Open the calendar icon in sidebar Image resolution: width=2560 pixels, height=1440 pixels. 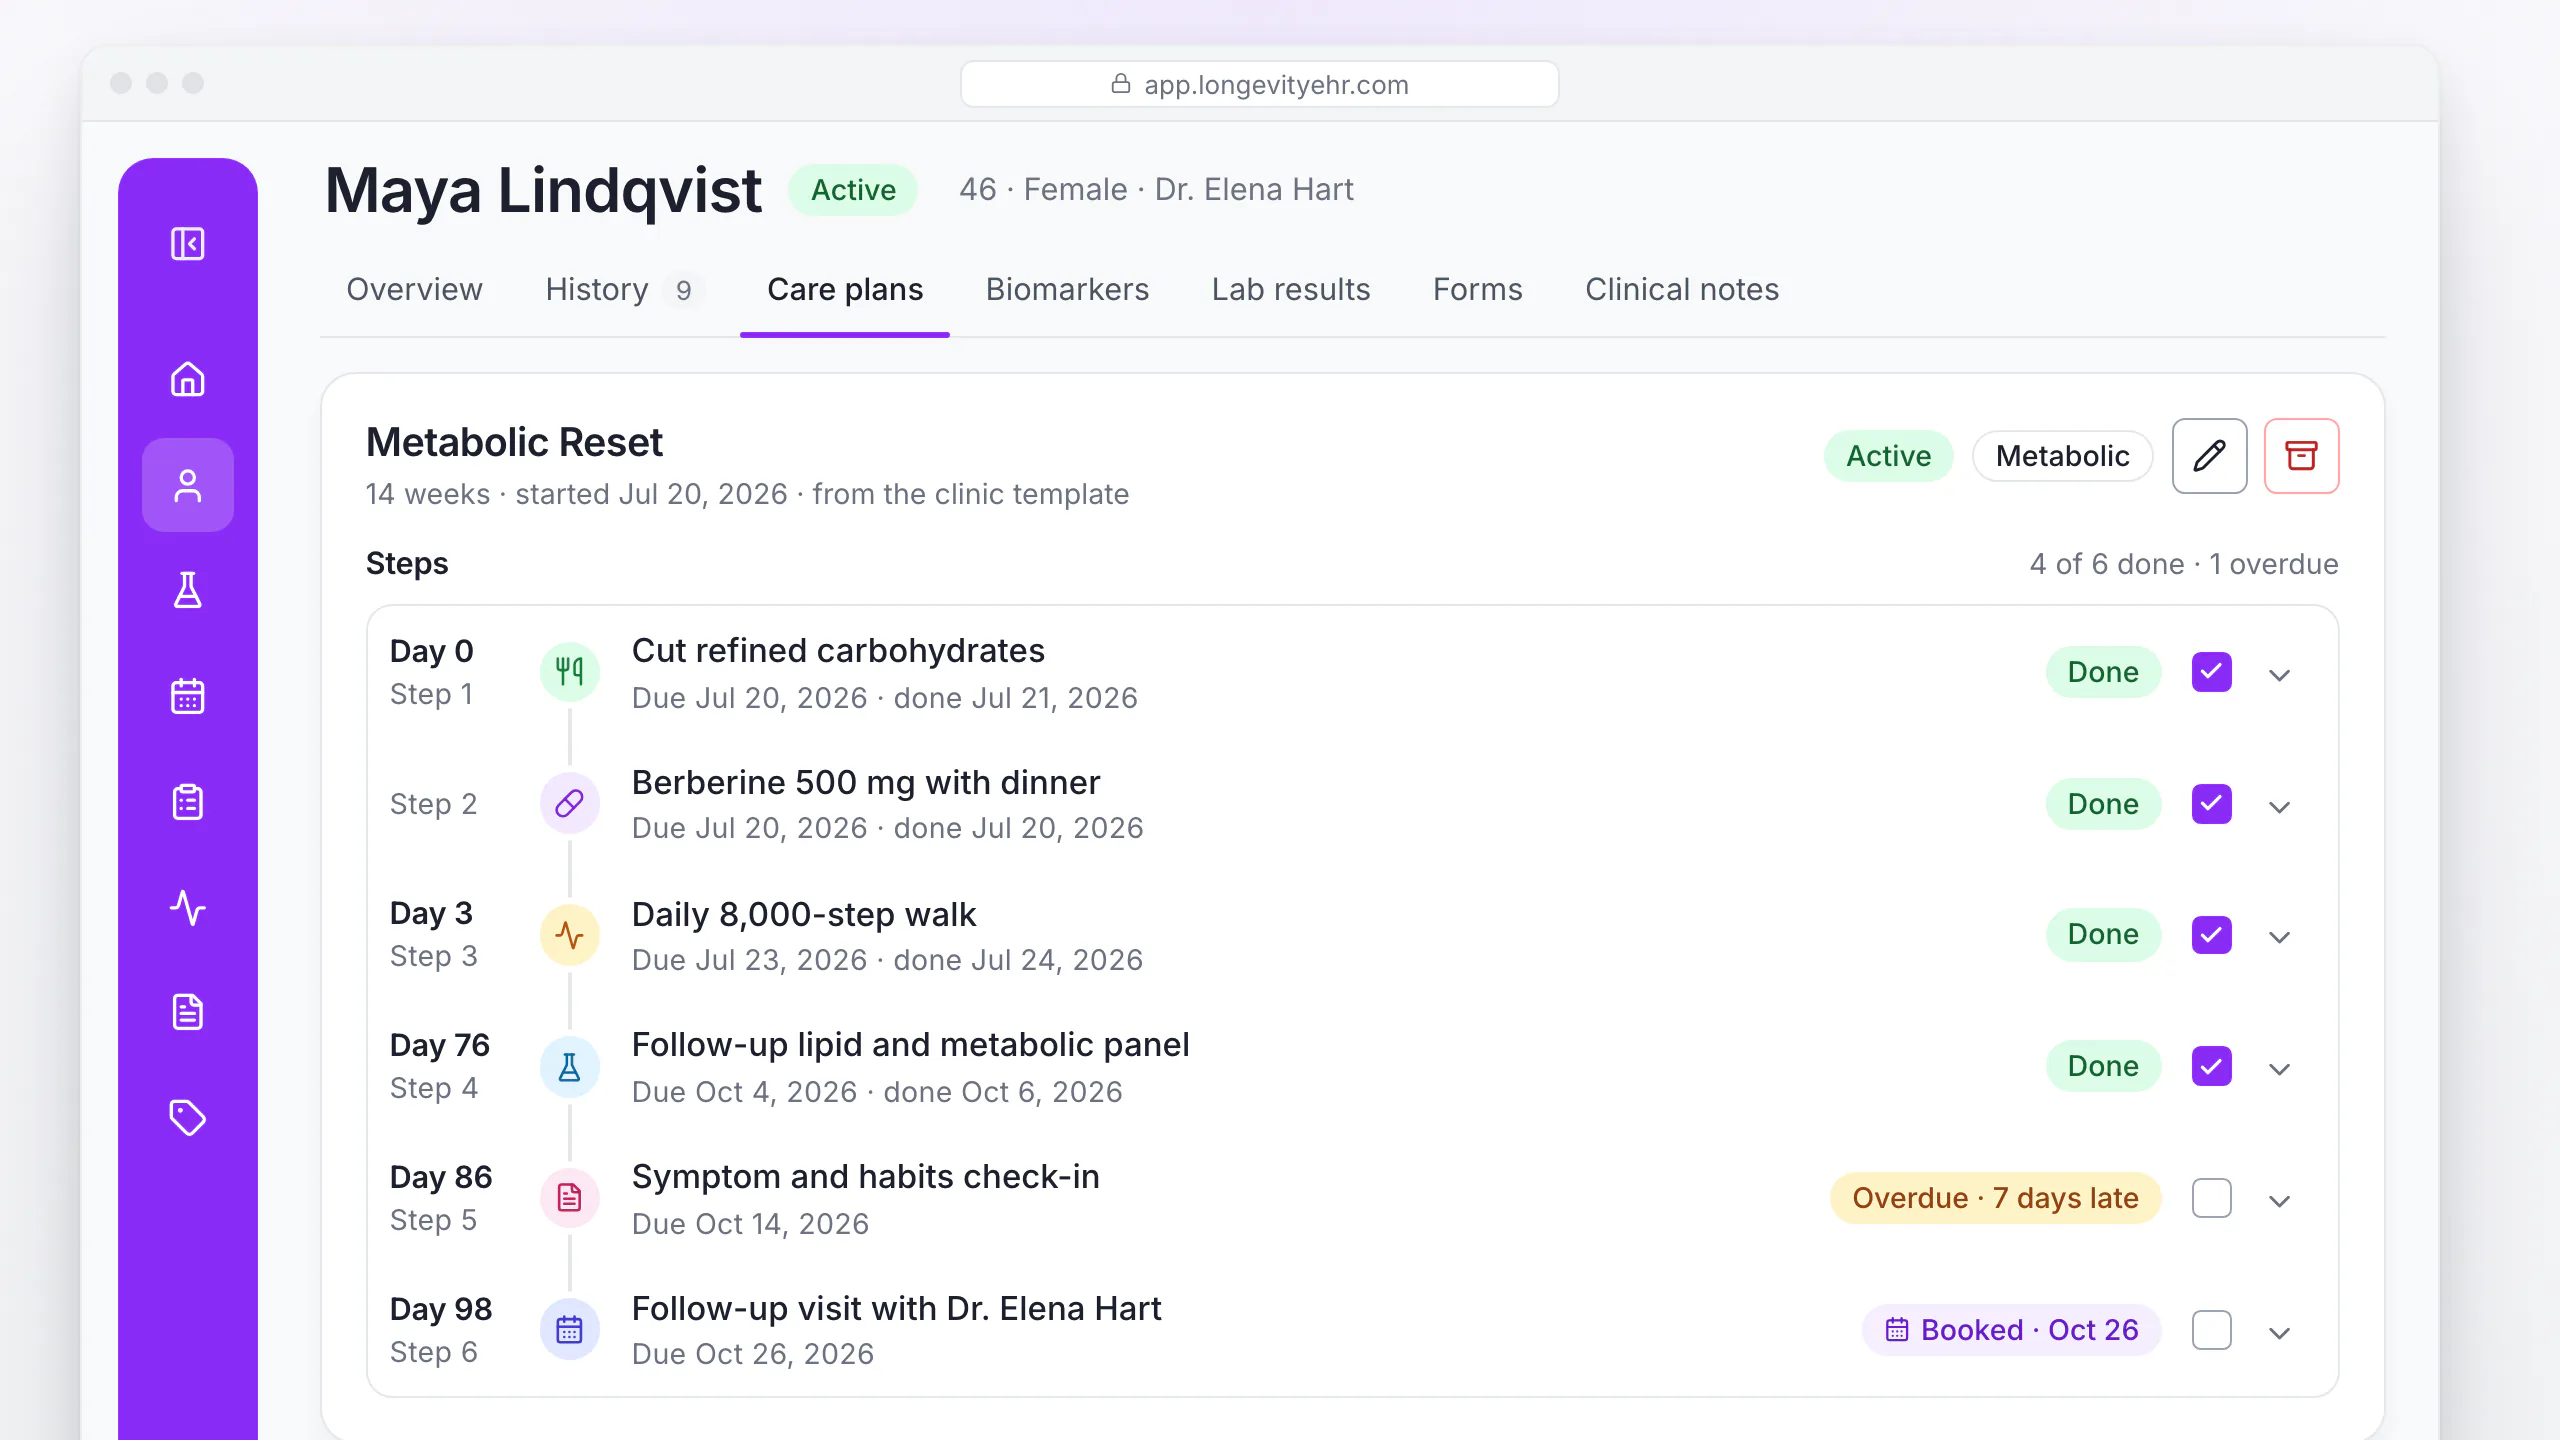point(187,696)
